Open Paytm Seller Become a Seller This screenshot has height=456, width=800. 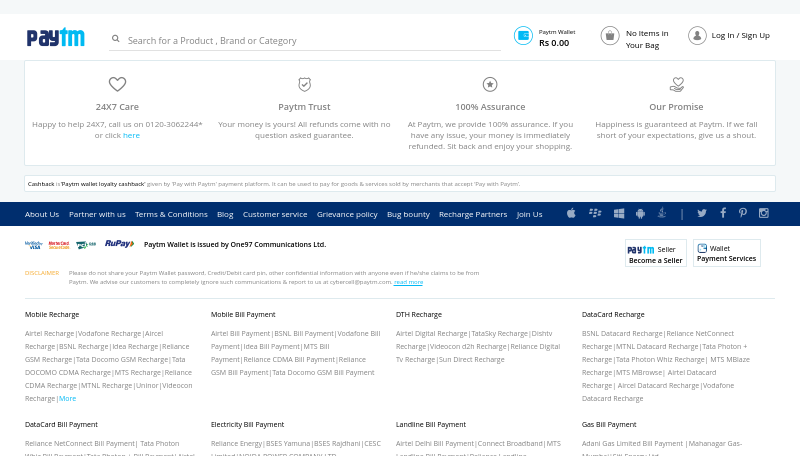(656, 253)
